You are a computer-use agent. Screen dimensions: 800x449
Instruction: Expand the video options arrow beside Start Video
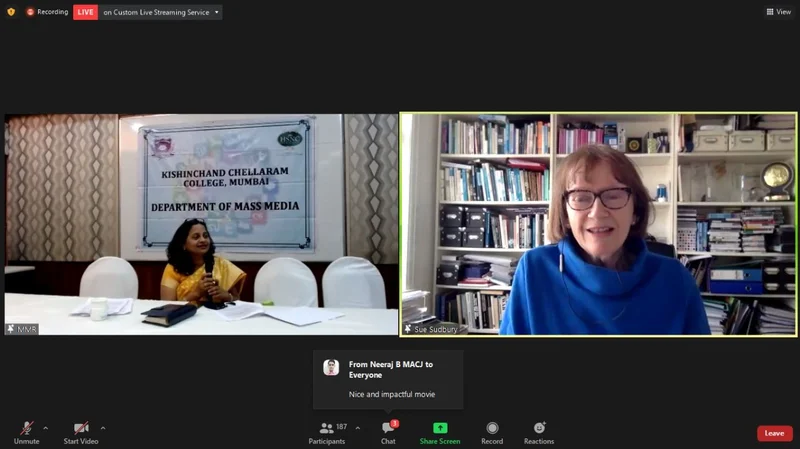(102, 428)
